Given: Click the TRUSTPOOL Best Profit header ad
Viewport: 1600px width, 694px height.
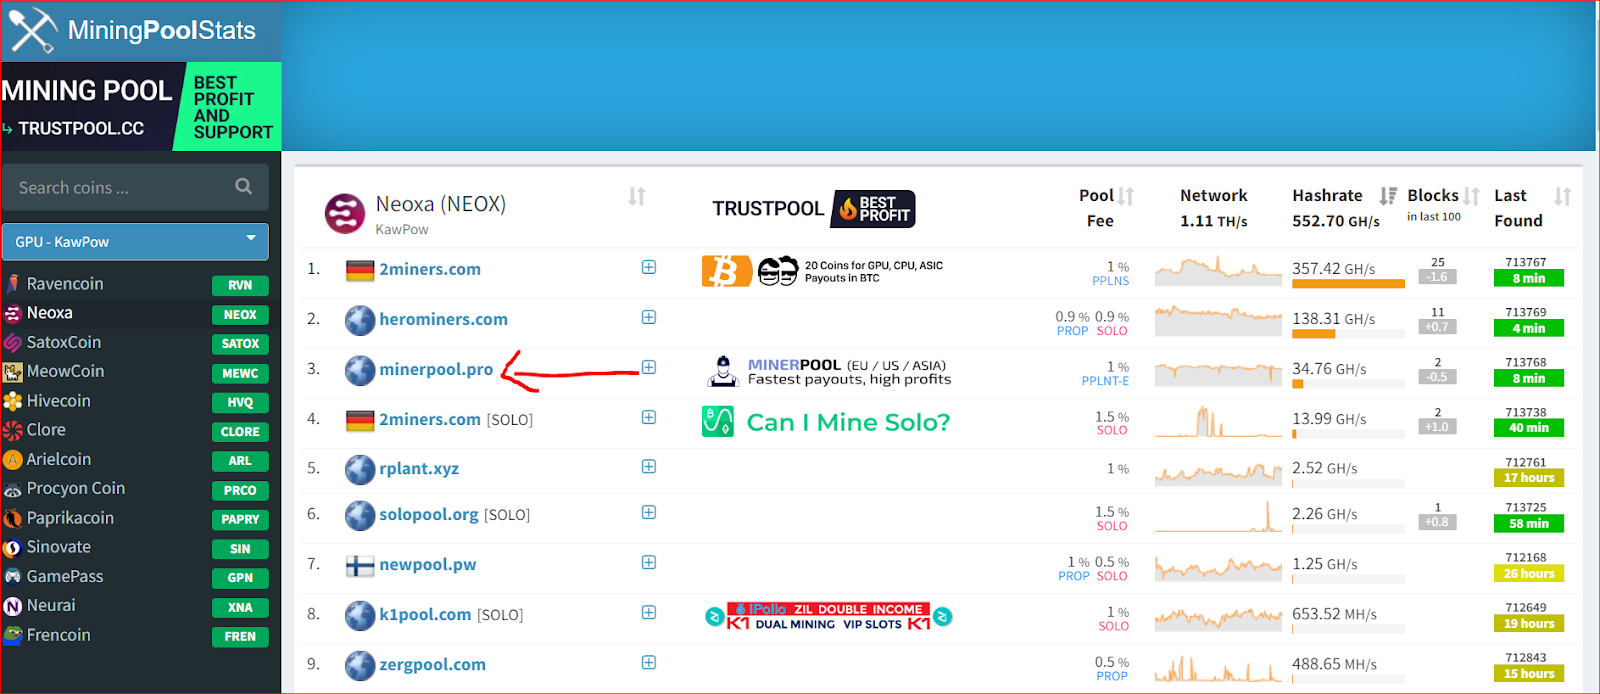Looking at the screenshot, I should tap(813, 208).
